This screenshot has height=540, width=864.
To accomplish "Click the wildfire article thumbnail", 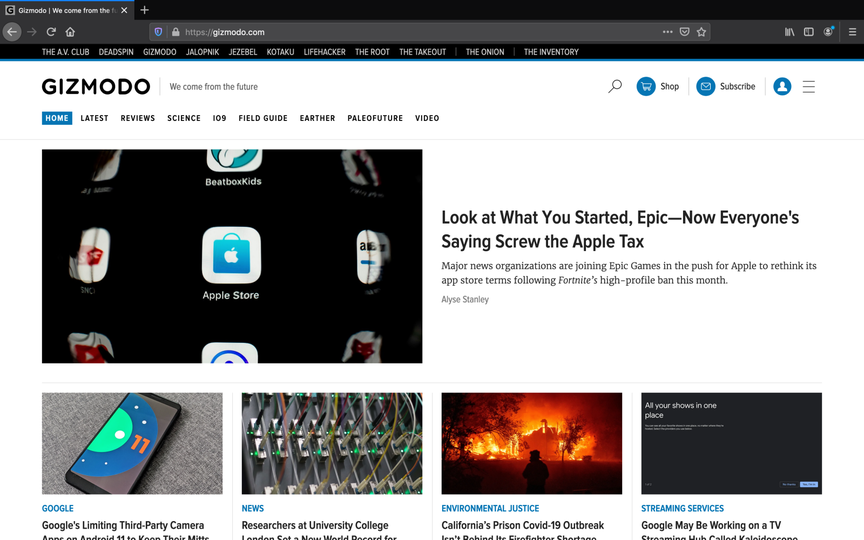I will [x=532, y=443].
